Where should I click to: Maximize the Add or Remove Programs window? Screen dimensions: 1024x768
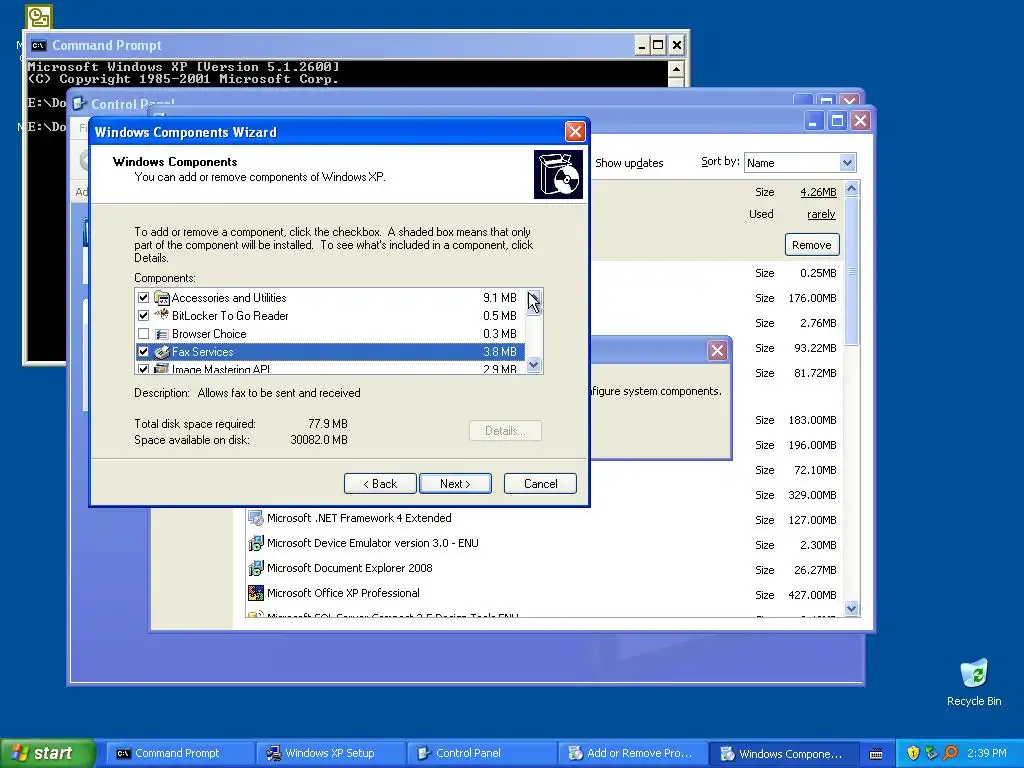click(837, 121)
